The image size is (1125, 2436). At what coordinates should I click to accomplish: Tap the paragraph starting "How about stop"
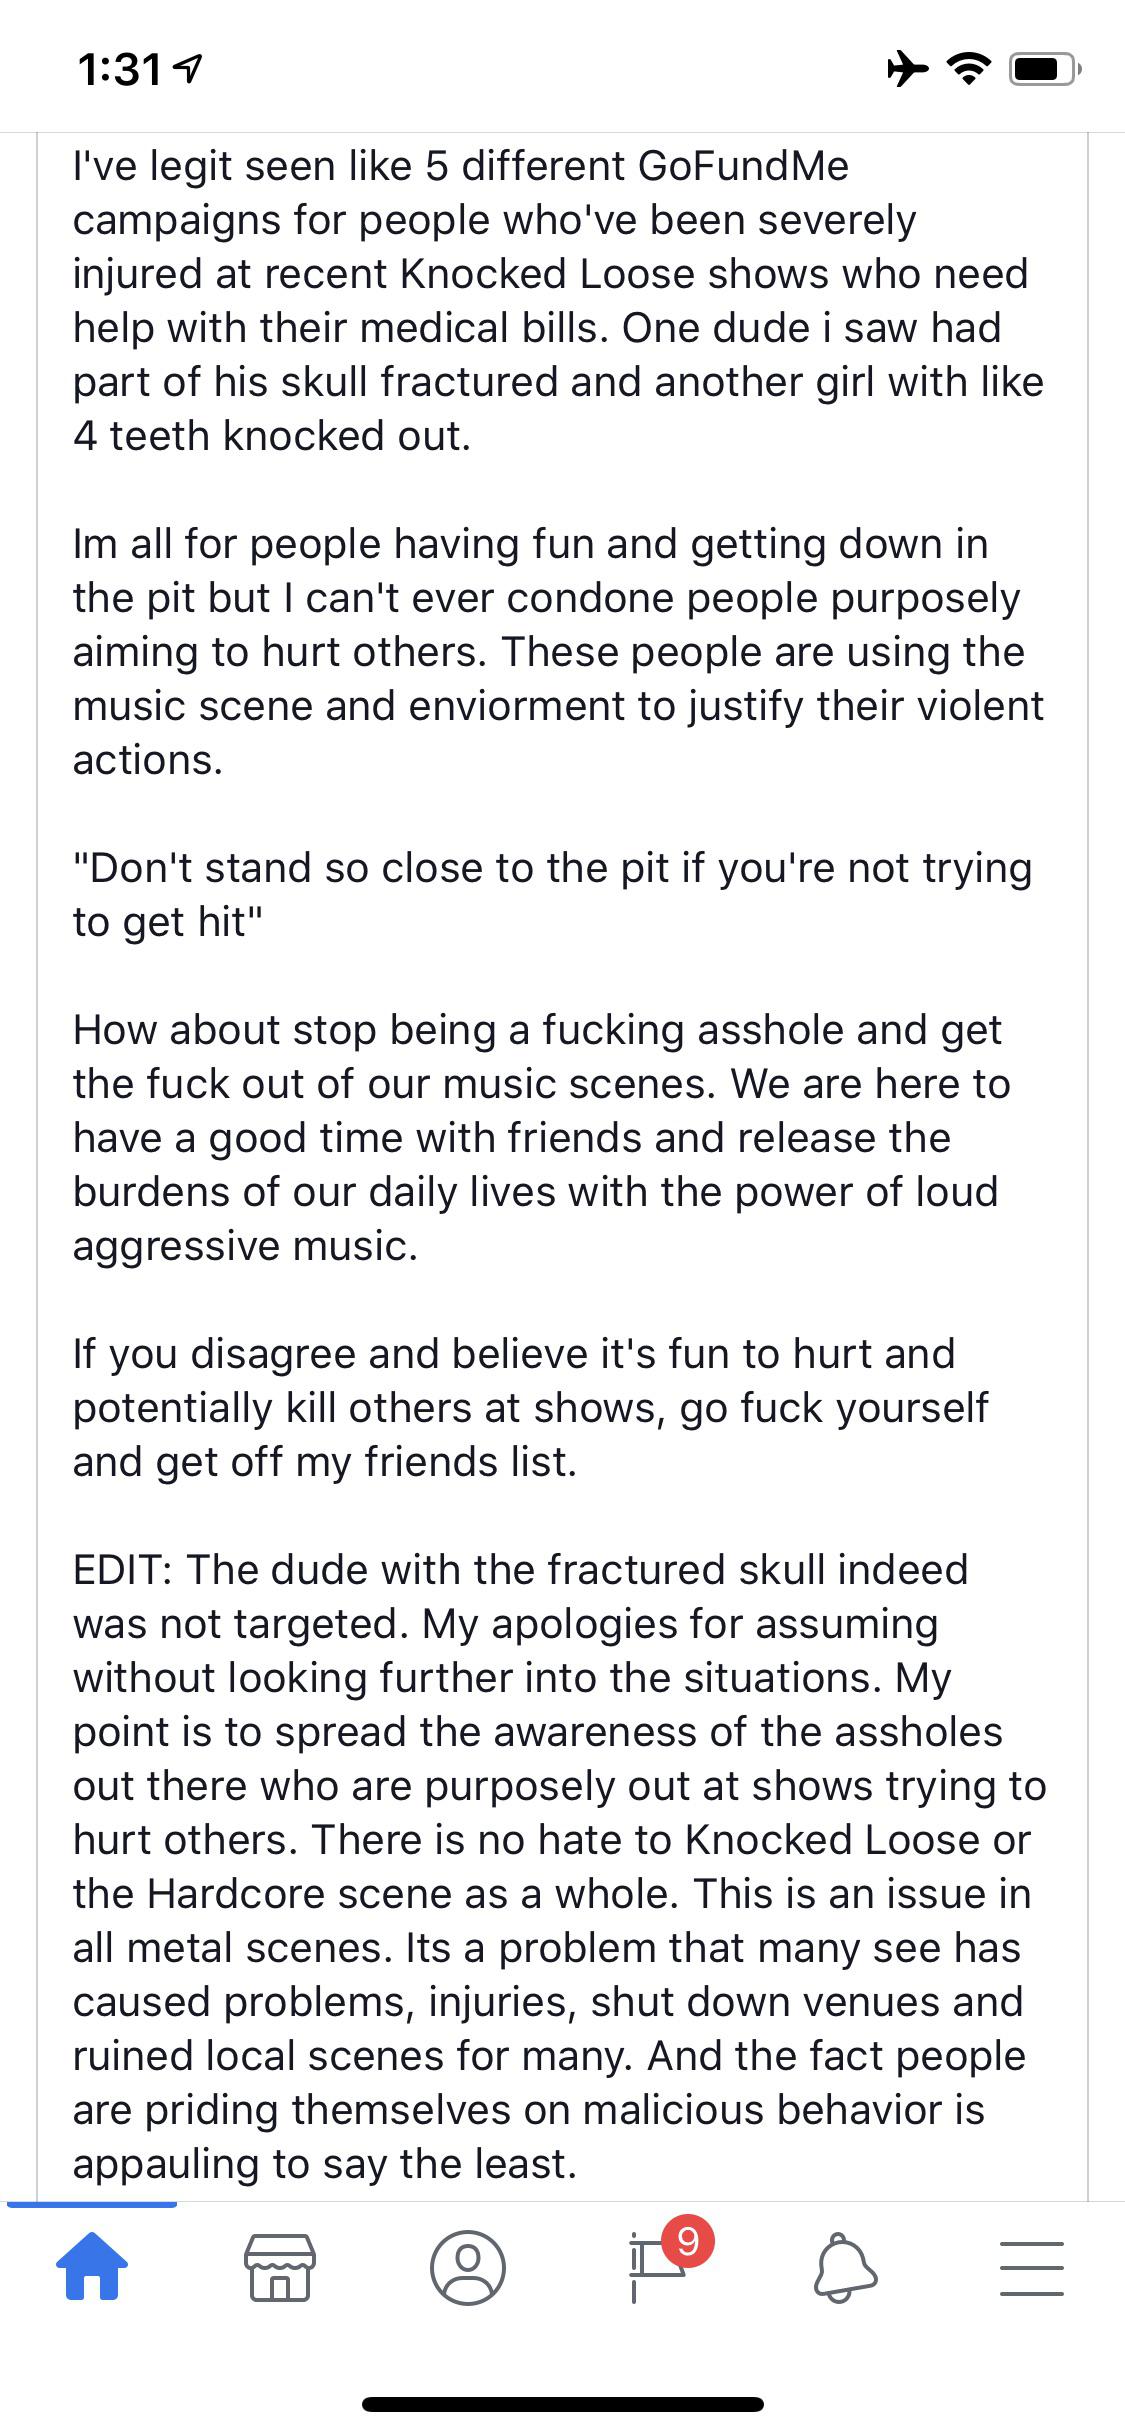pyautogui.click(x=542, y=1138)
